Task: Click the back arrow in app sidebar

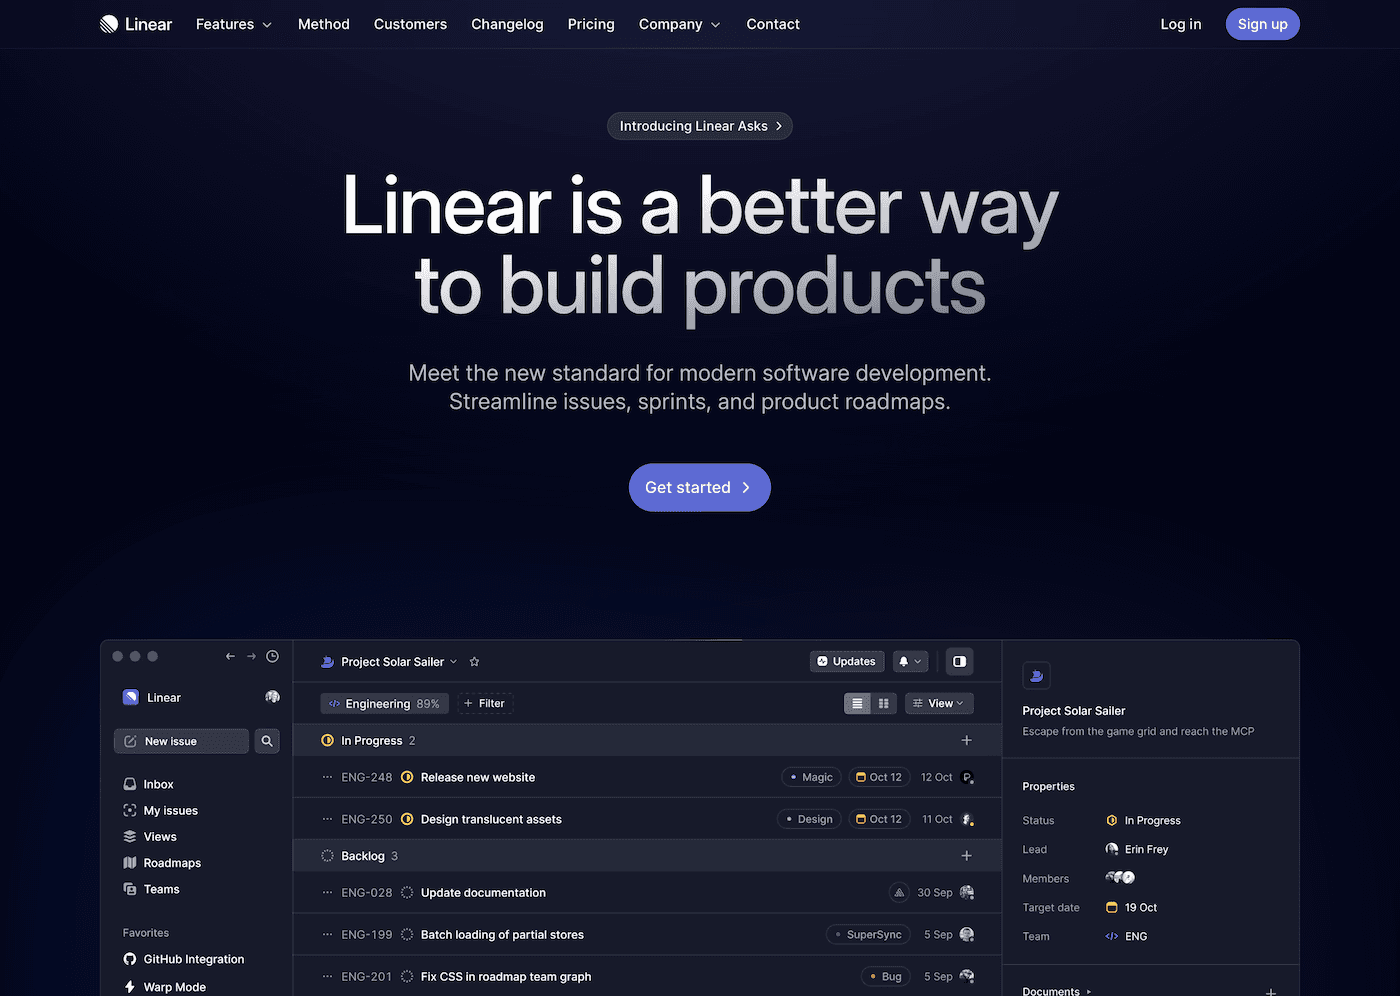Action: (x=230, y=656)
